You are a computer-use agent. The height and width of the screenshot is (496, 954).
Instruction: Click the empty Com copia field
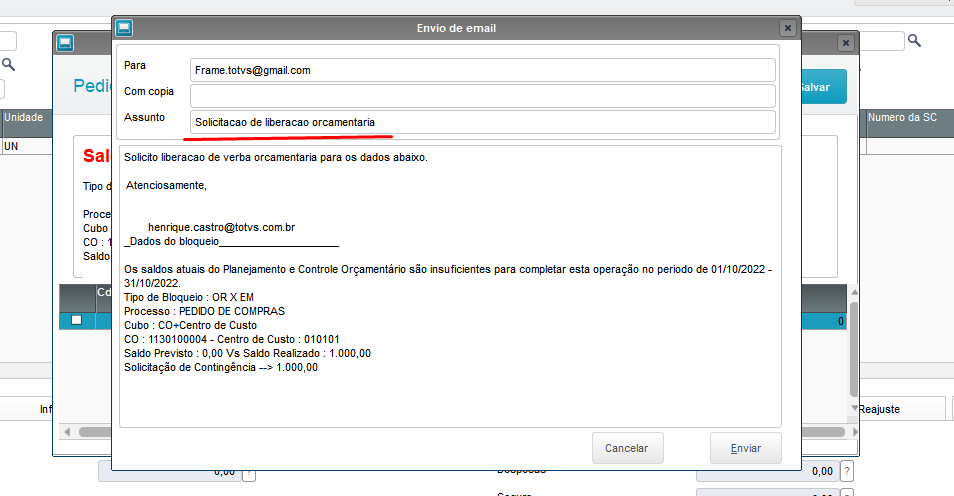pyautogui.click(x=482, y=96)
